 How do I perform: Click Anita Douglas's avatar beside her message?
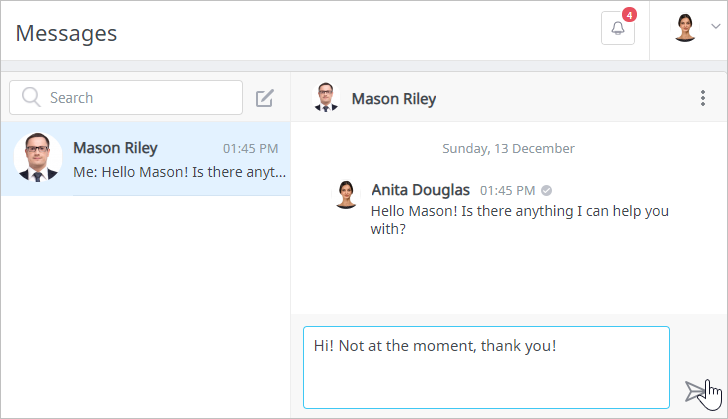(x=346, y=194)
